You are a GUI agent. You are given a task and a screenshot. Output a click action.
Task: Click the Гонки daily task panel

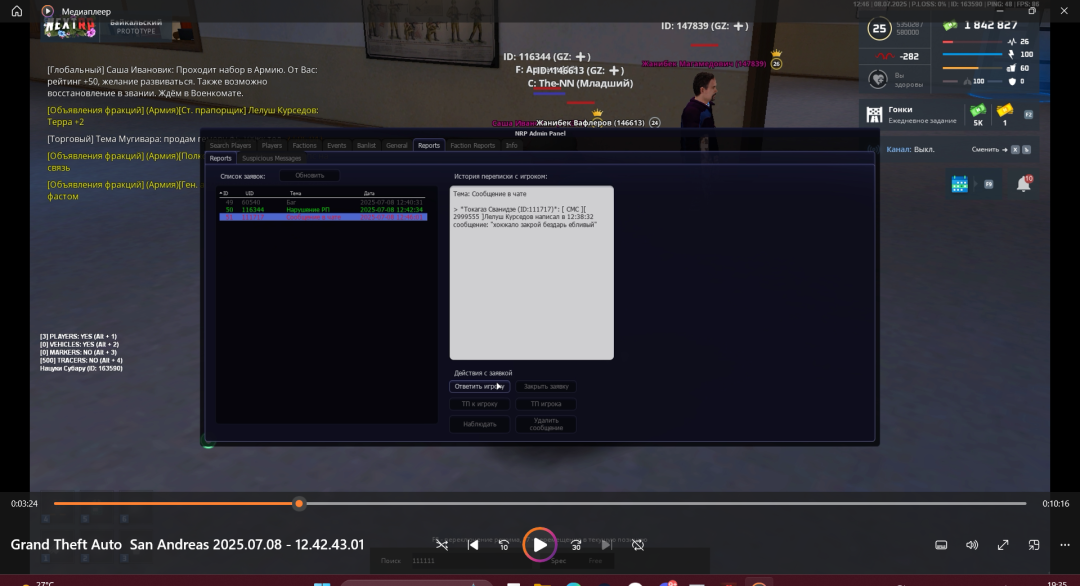click(950, 114)
